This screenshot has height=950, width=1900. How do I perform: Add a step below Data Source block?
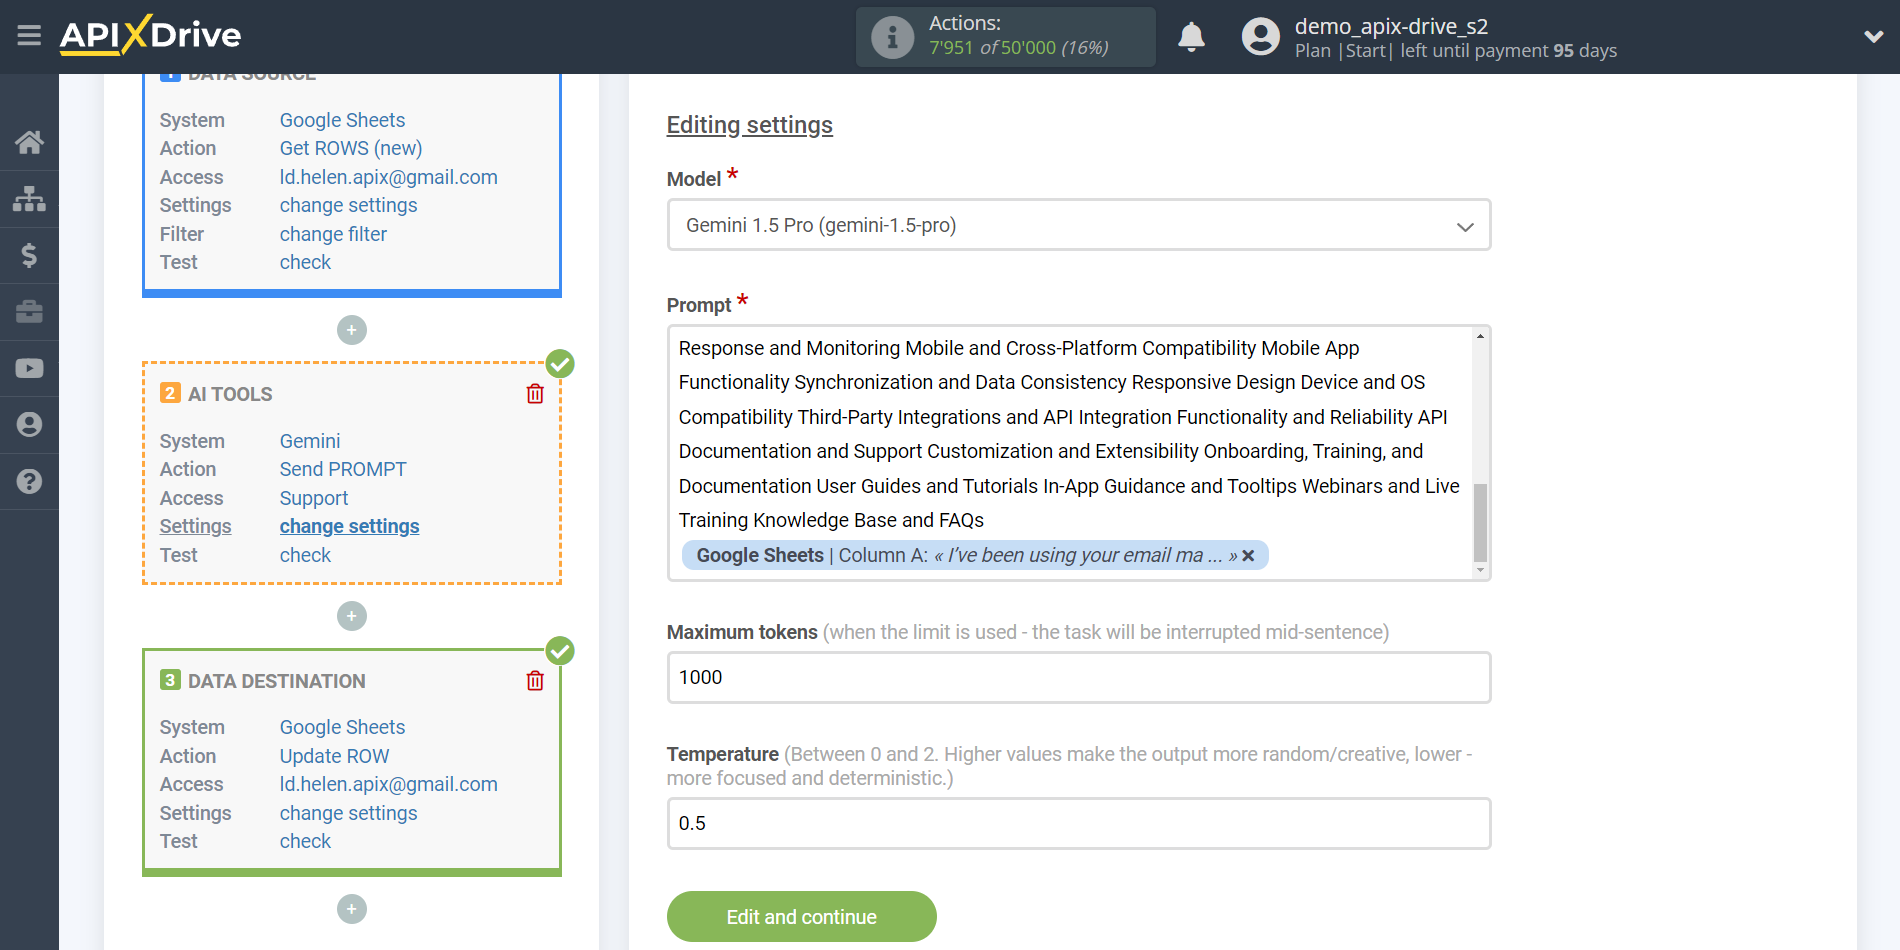click(x=352, y=330)
